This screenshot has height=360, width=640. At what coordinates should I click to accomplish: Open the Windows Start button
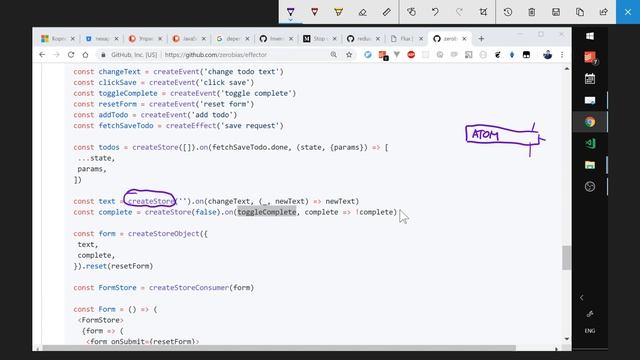point(590,36)
